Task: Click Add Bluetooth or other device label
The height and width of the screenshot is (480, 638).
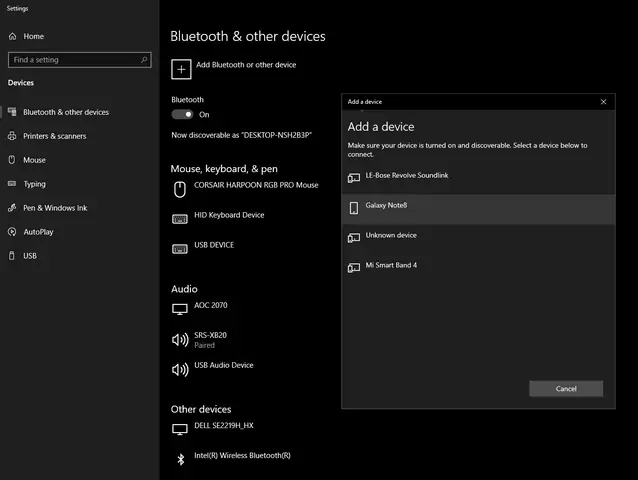Action: [x=246, y=65]
